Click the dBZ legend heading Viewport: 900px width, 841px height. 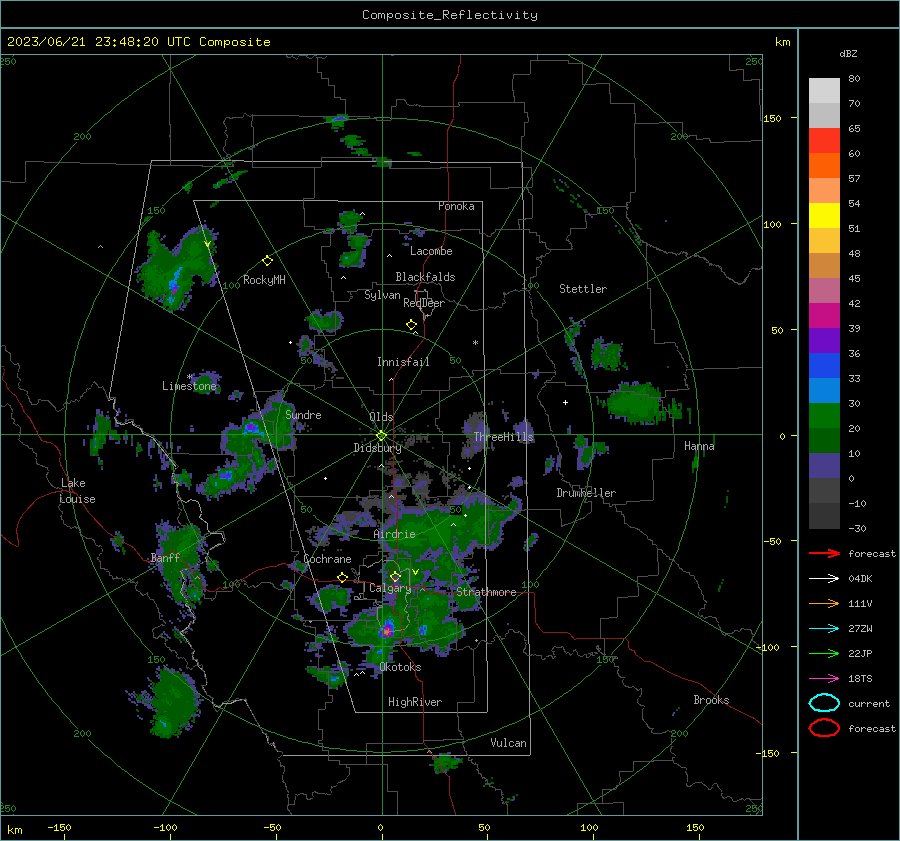(x=848, y=53)
